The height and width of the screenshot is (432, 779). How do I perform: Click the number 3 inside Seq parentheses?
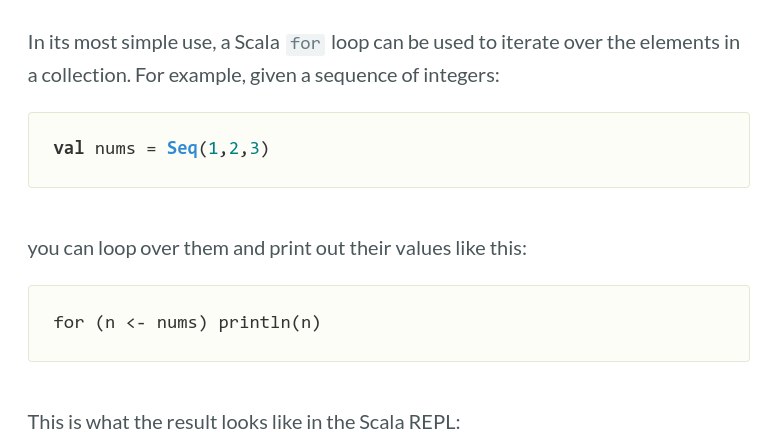[x=254, y=148]
